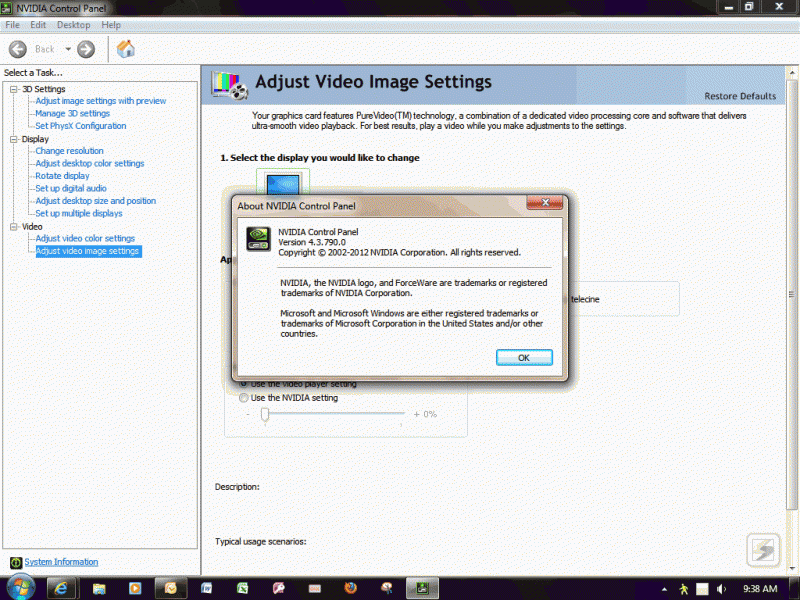Open the Windows Start button
Viewport: 800px width, 600px height.
tap(19, 587)
